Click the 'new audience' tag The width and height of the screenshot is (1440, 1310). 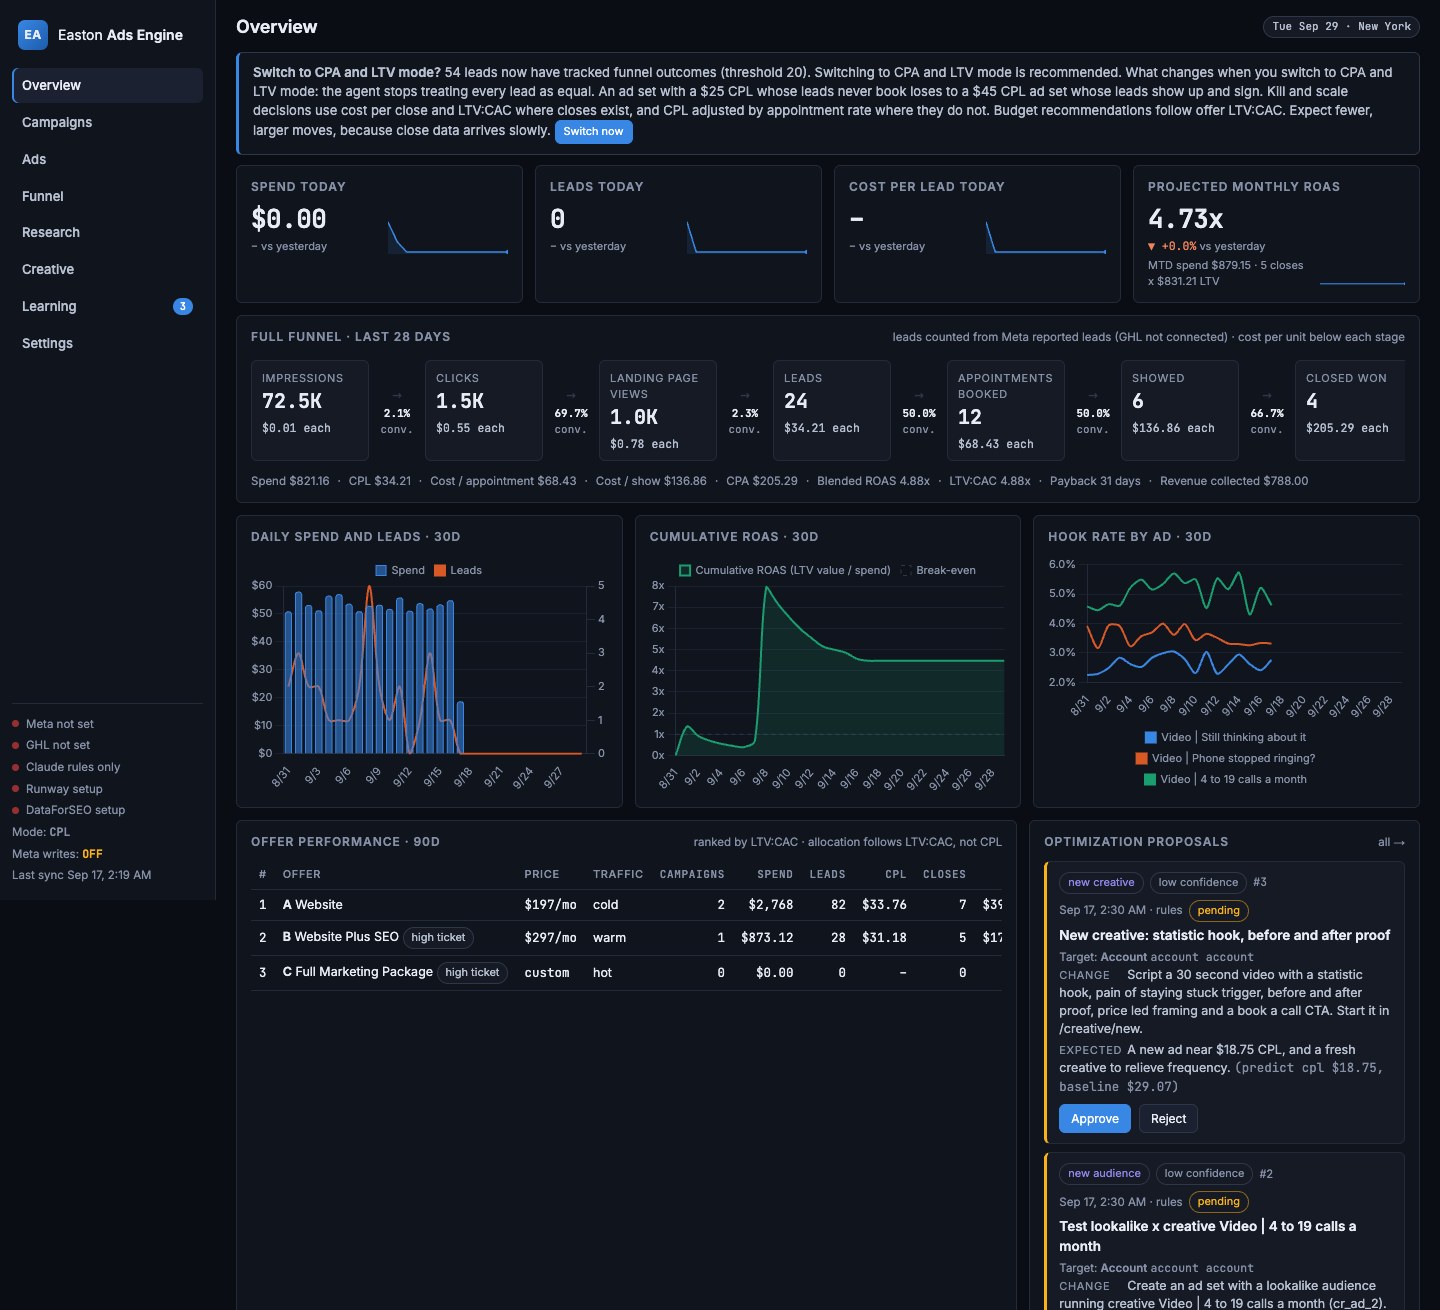pos(1104,1173)
